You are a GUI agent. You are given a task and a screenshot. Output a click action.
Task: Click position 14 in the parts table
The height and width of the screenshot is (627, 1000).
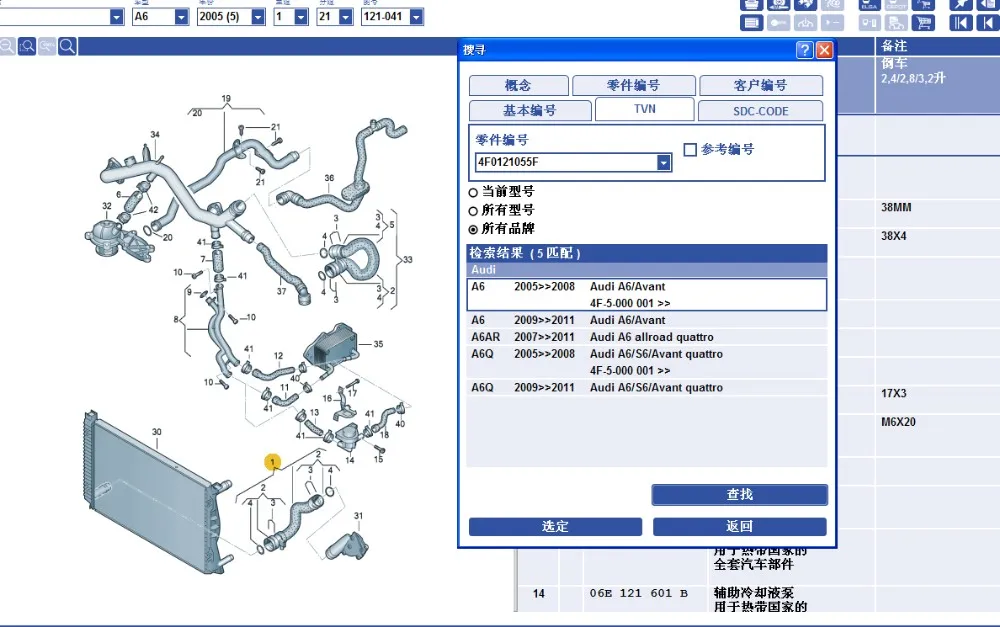[x=539, y=594]
